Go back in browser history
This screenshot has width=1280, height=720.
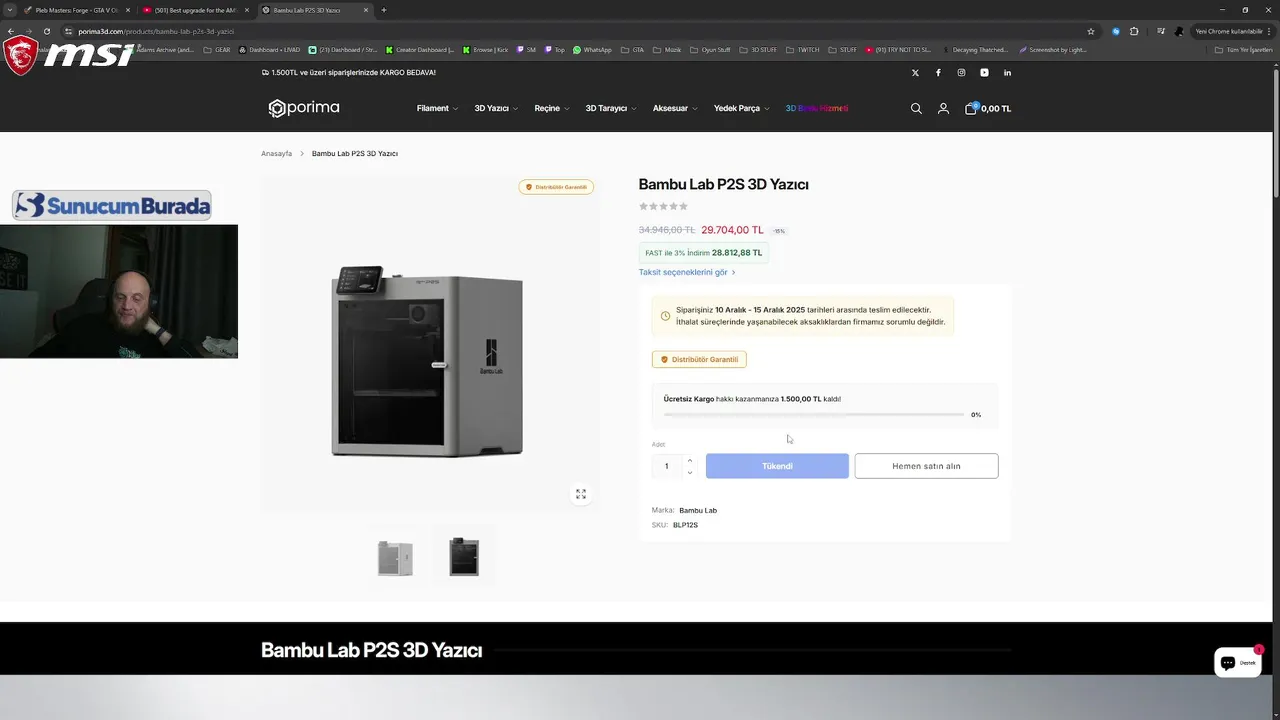[10, 31]
